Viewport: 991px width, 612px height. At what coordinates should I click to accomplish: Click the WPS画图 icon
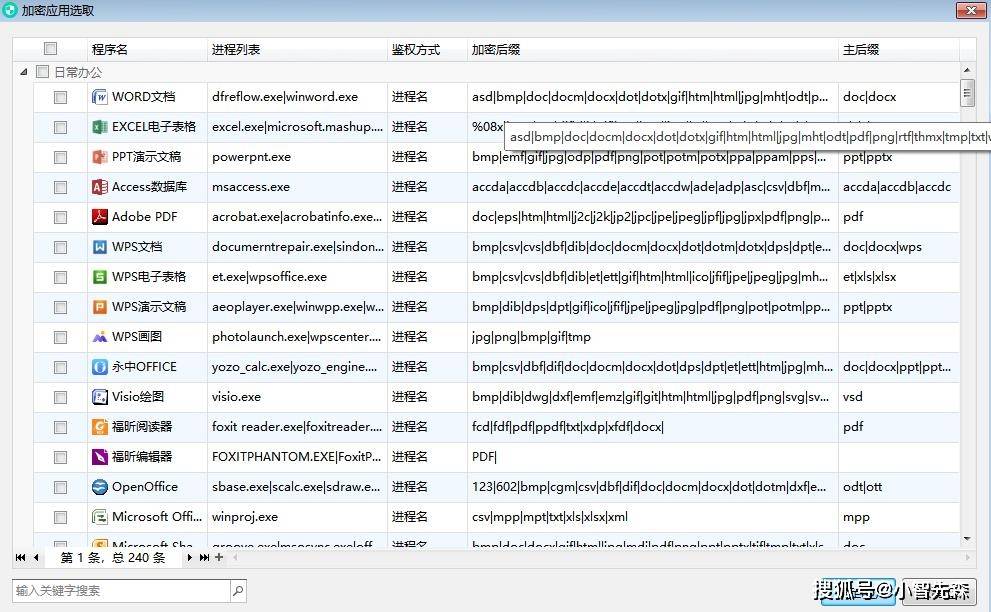coord(99,337)
